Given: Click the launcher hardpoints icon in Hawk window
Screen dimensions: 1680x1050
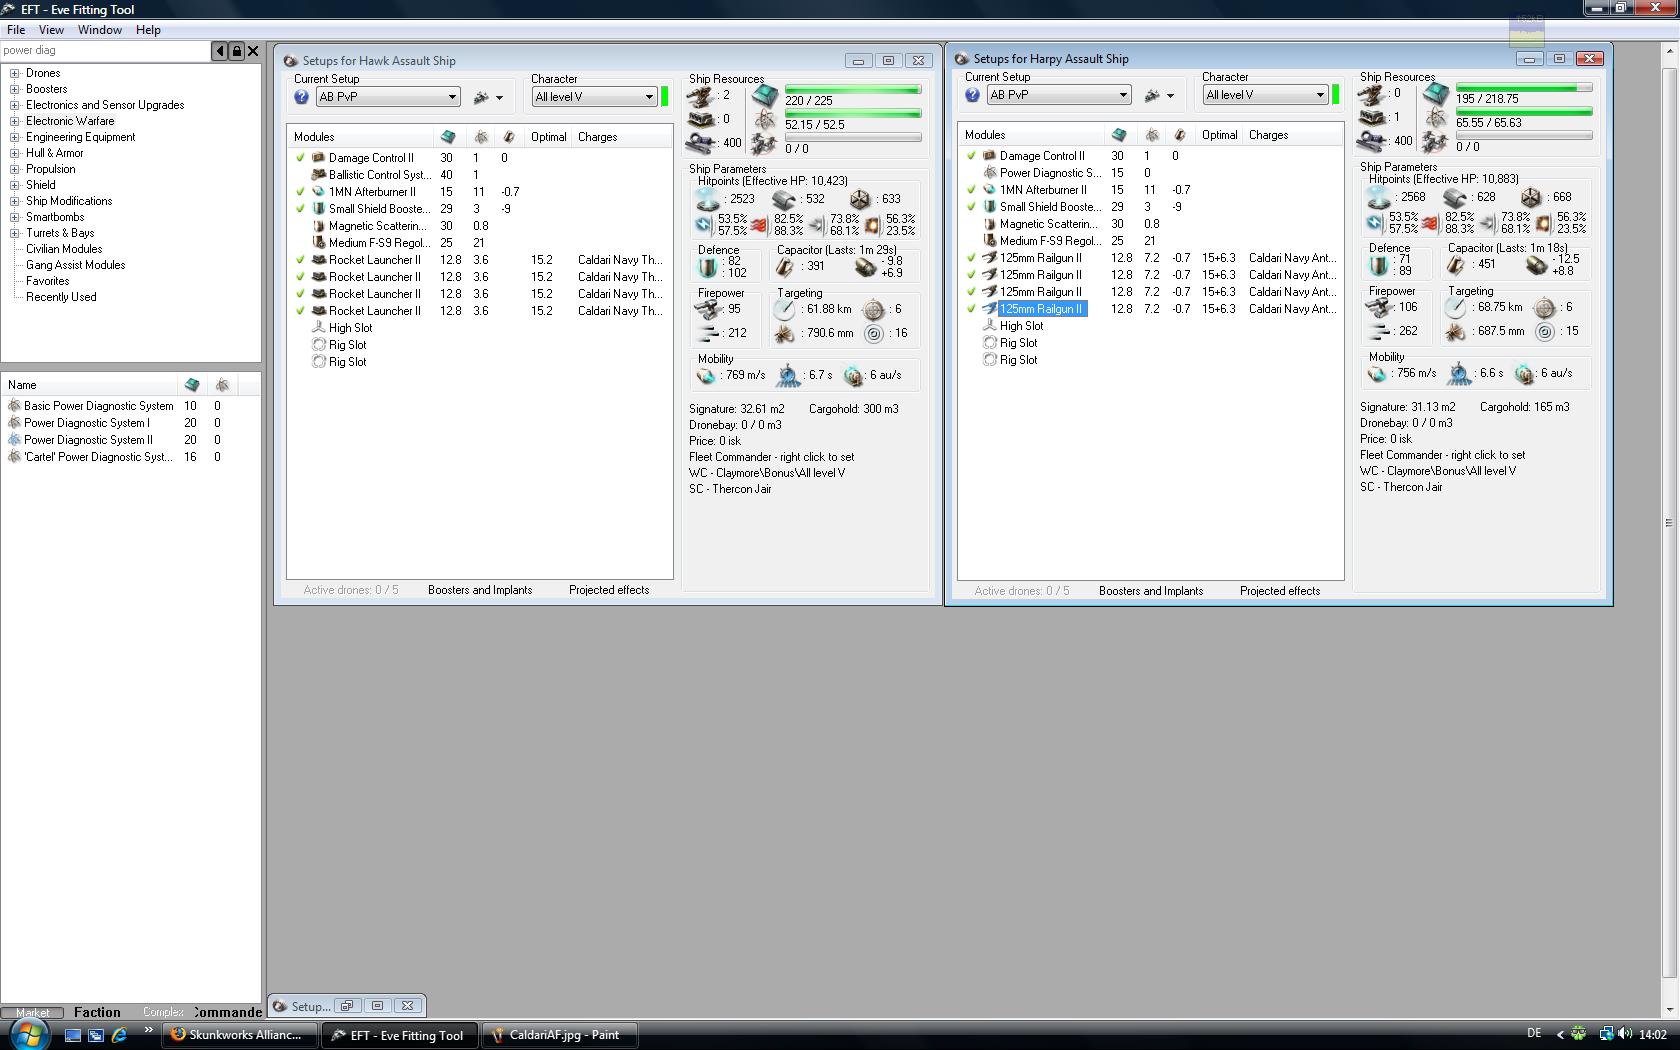Looking at the screenshot, I should click(x=701, y=120).
